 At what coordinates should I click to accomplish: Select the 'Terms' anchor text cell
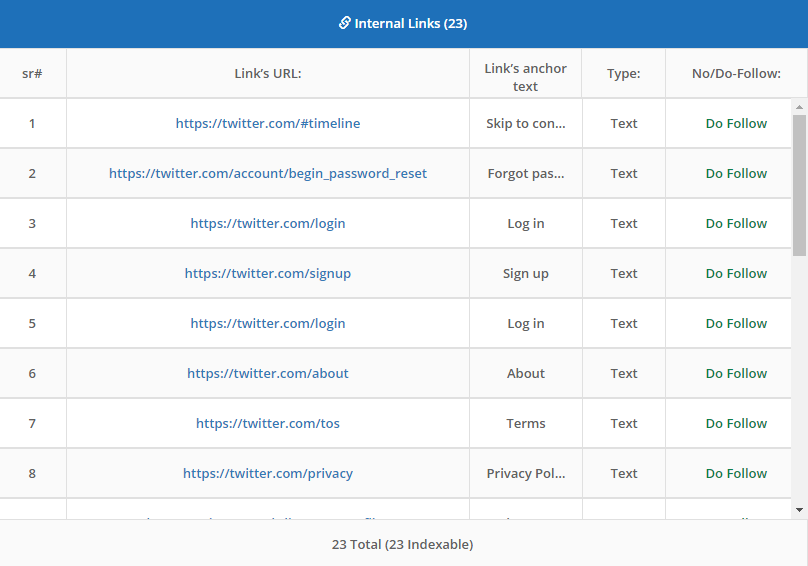pyautogui.click(x=526, y=423)
